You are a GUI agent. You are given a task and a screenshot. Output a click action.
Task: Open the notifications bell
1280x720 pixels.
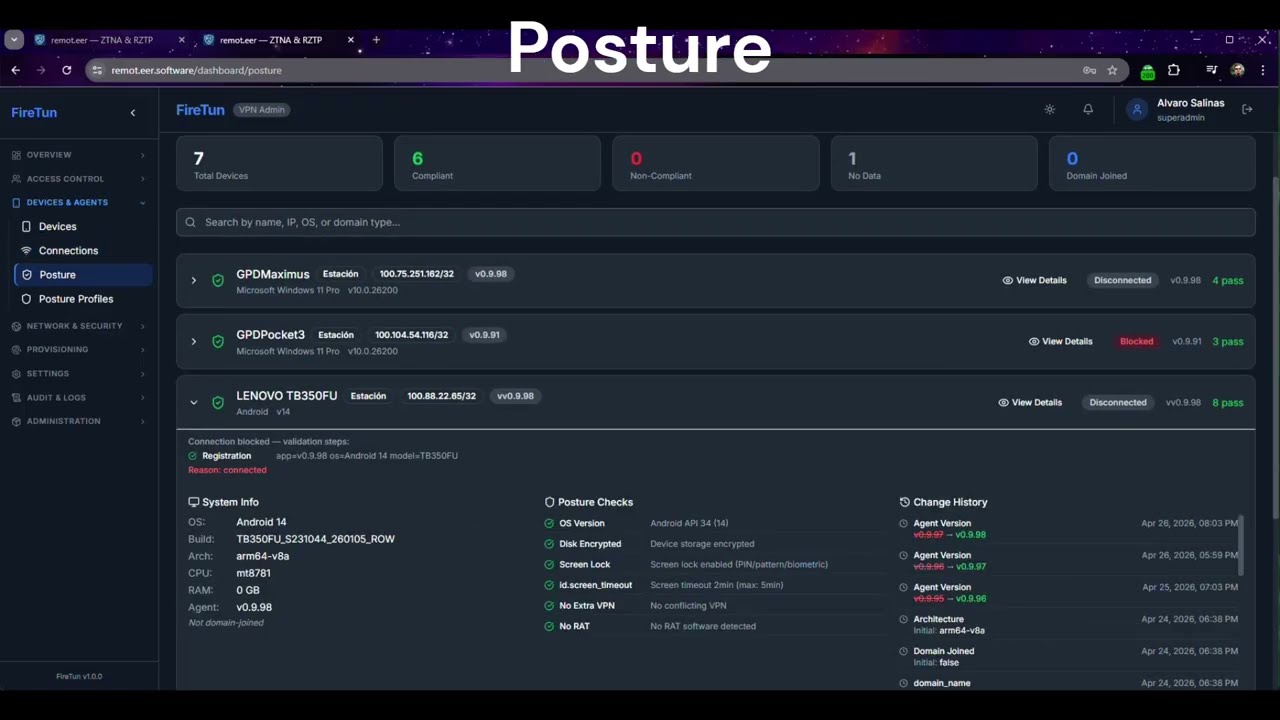pos(1088,109)
